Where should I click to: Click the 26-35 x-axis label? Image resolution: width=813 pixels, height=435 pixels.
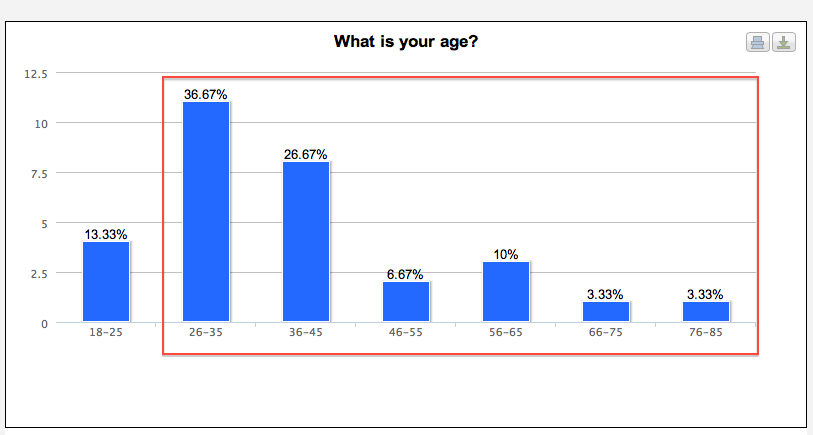206,332
